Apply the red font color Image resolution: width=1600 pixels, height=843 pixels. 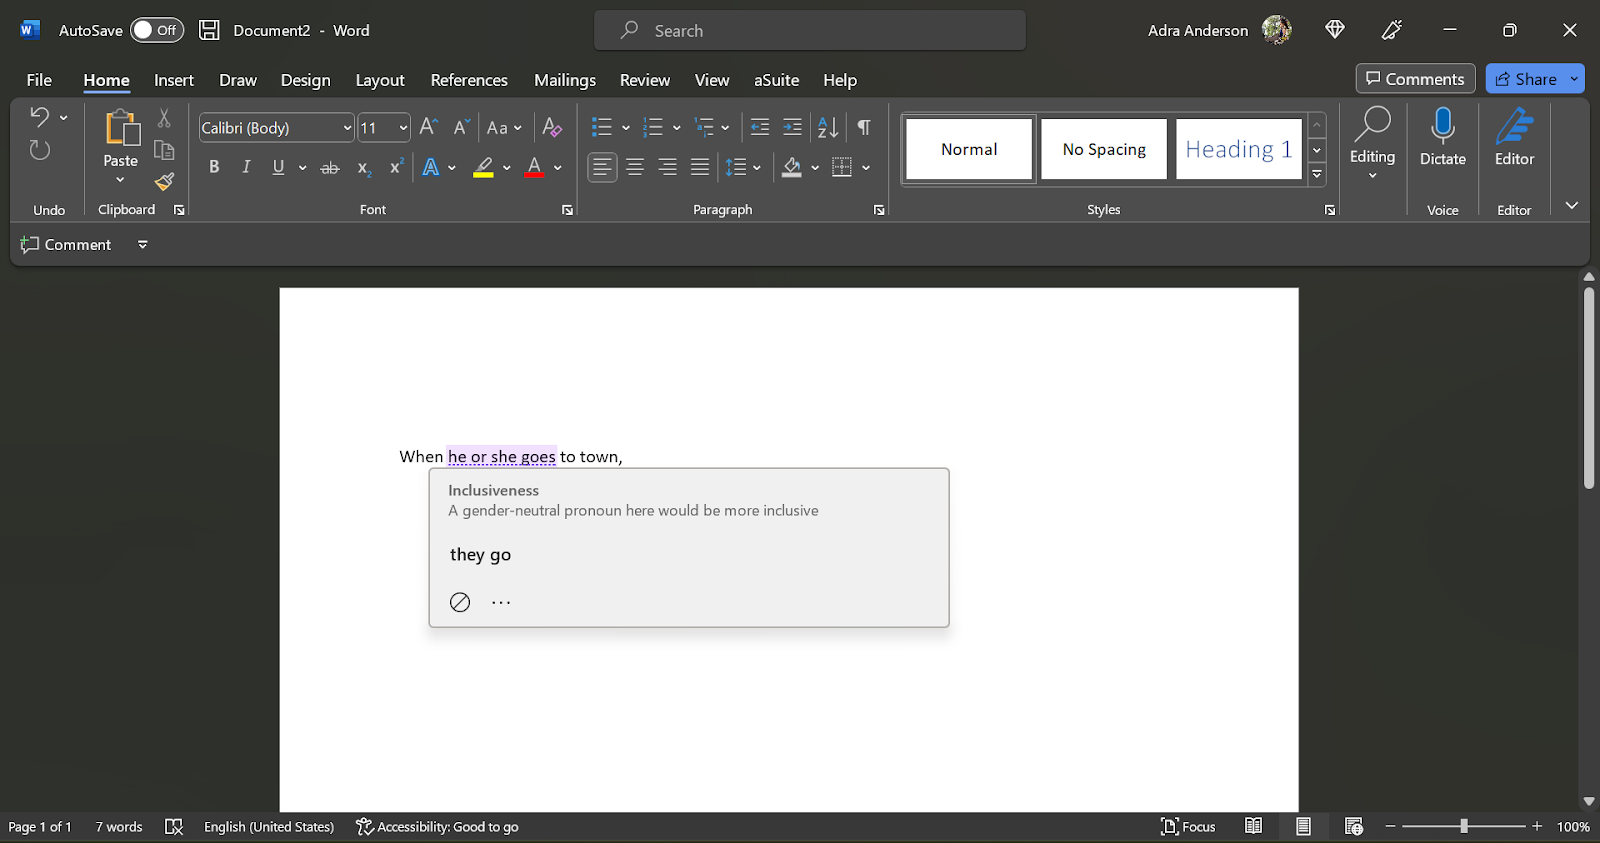tap(535, 167)
